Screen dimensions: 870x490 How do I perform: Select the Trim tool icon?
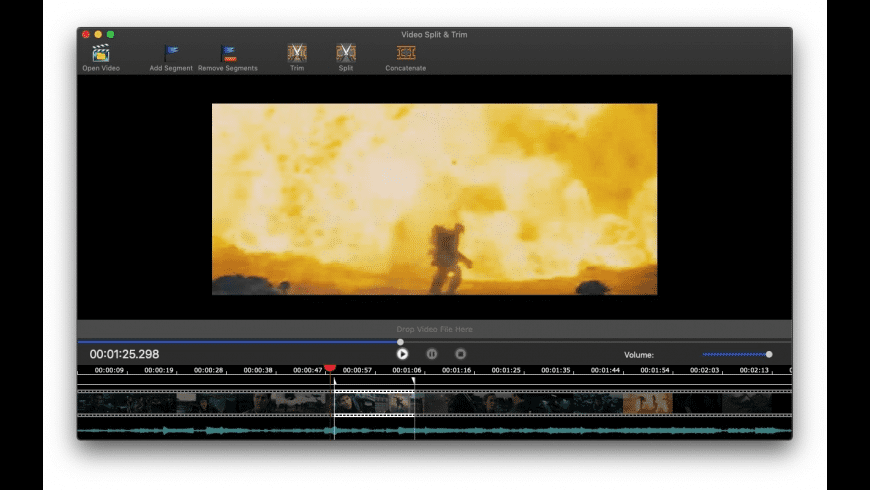pos(297,54)
